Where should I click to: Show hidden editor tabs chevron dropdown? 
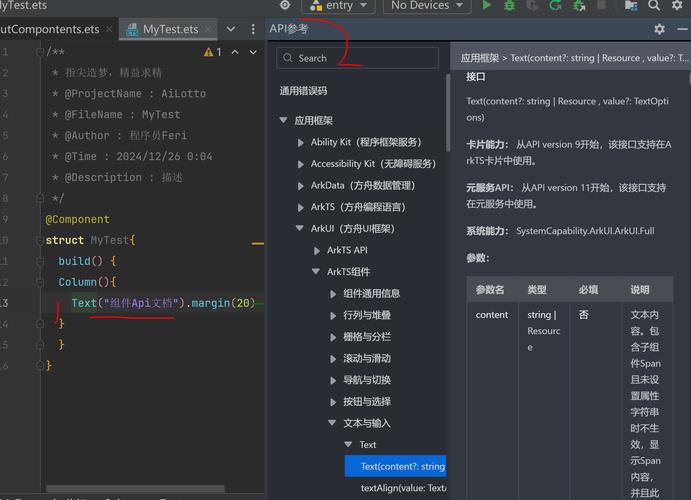click(x=231, y=29)
